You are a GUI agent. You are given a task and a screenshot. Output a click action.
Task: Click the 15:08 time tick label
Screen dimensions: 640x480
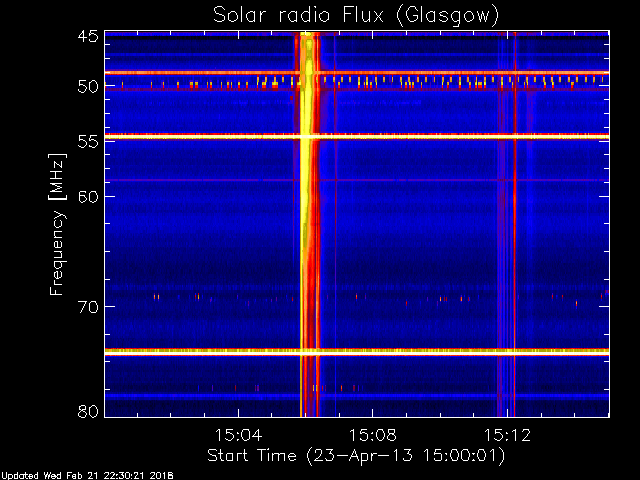372,435
